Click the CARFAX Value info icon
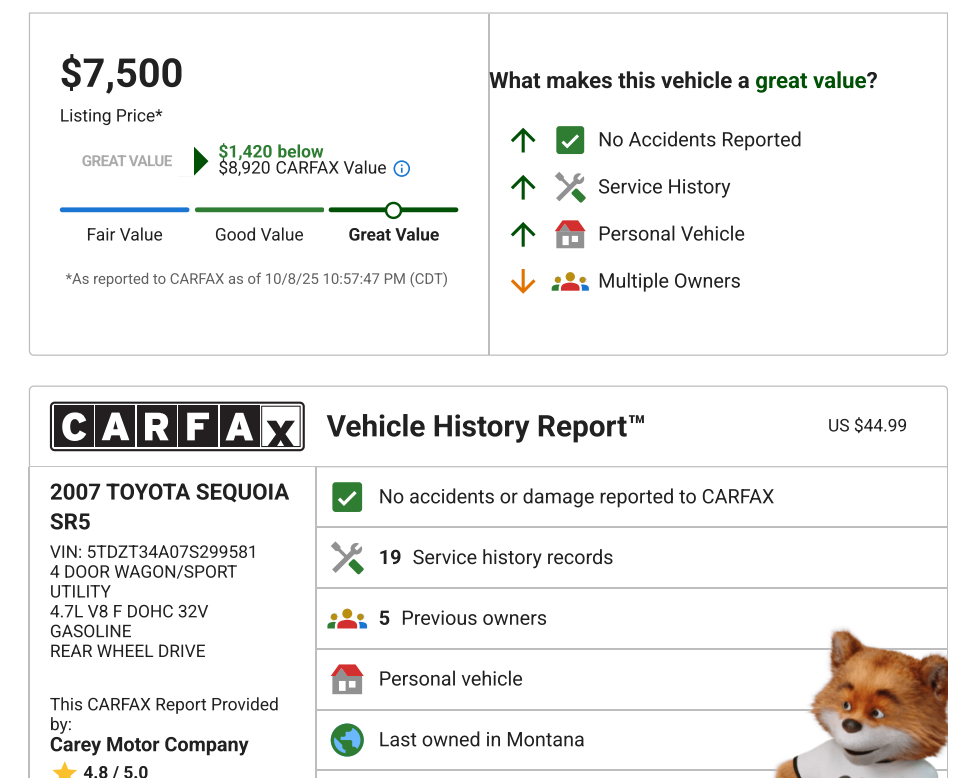 click(x=402, y=169)
